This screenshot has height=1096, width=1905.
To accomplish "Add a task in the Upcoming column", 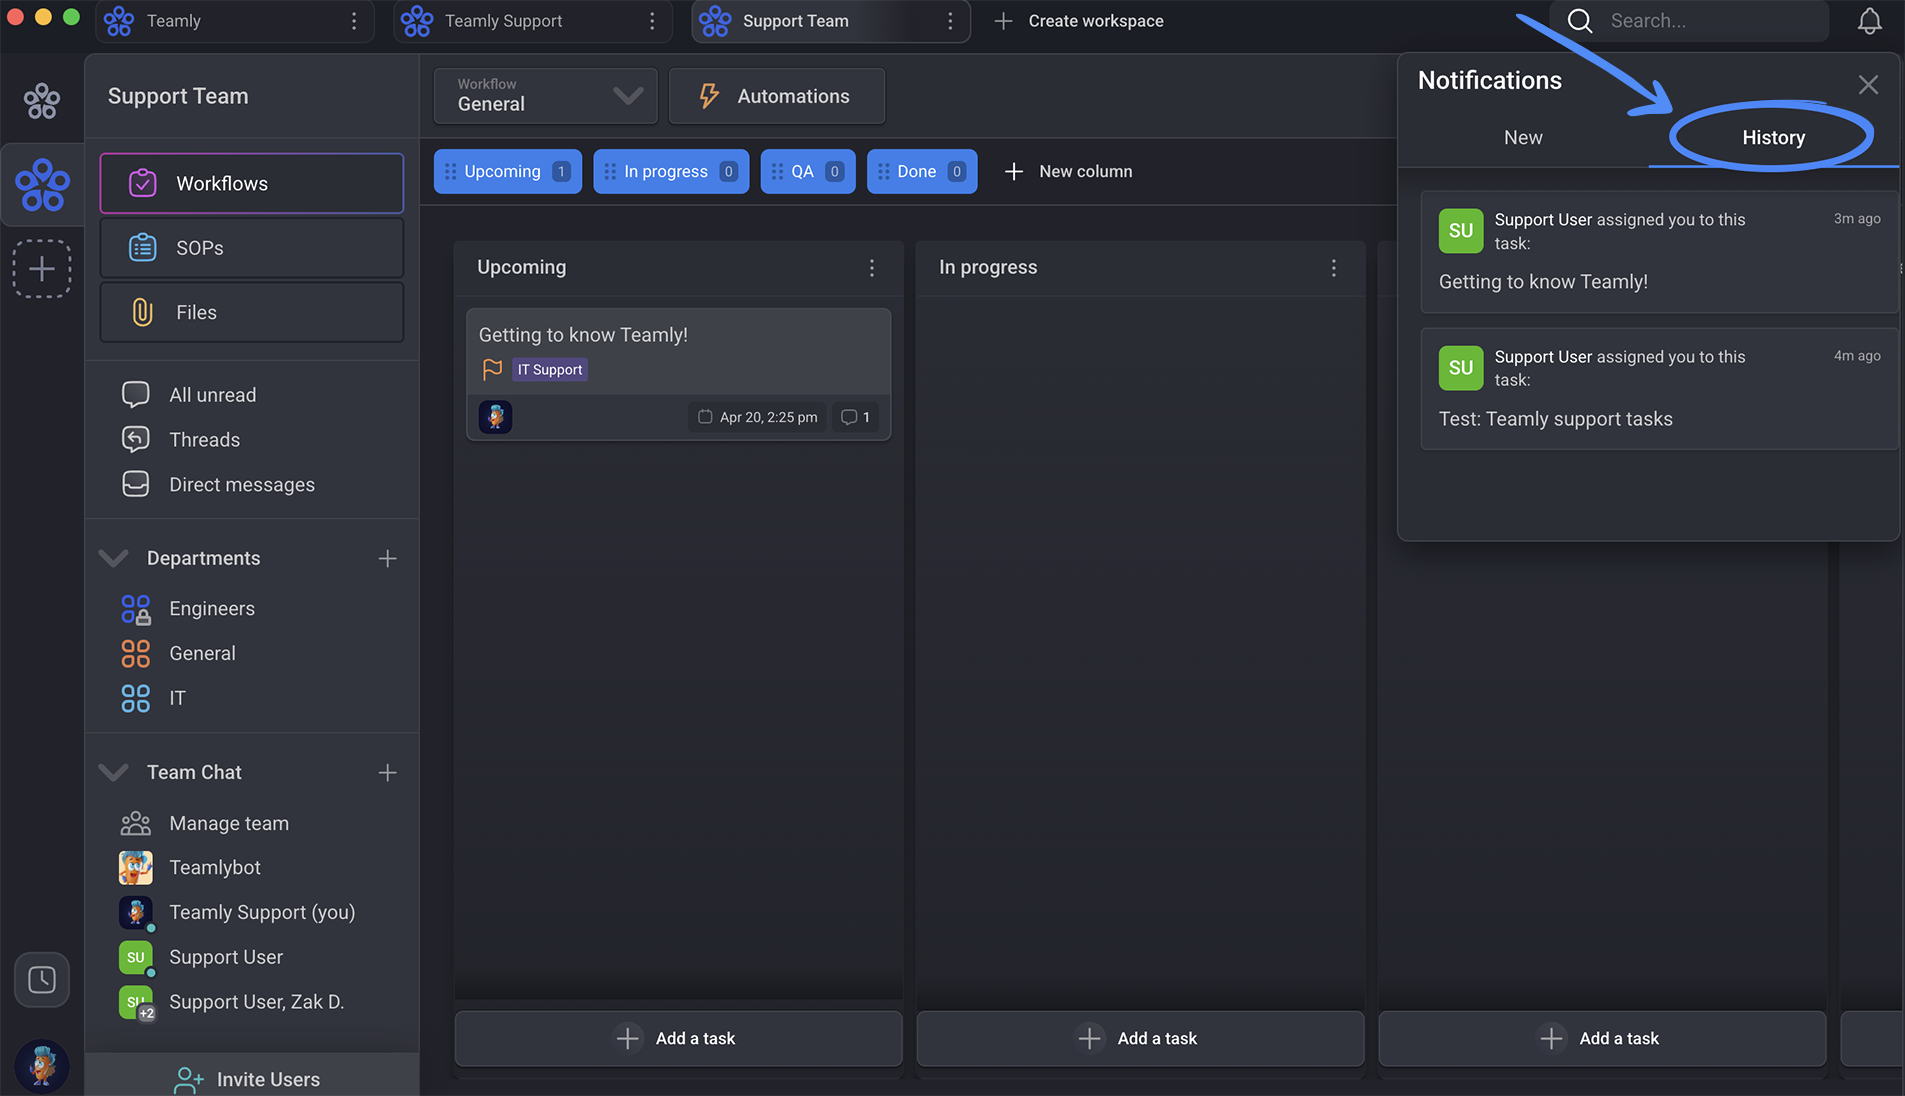I will click(678, 1038).
